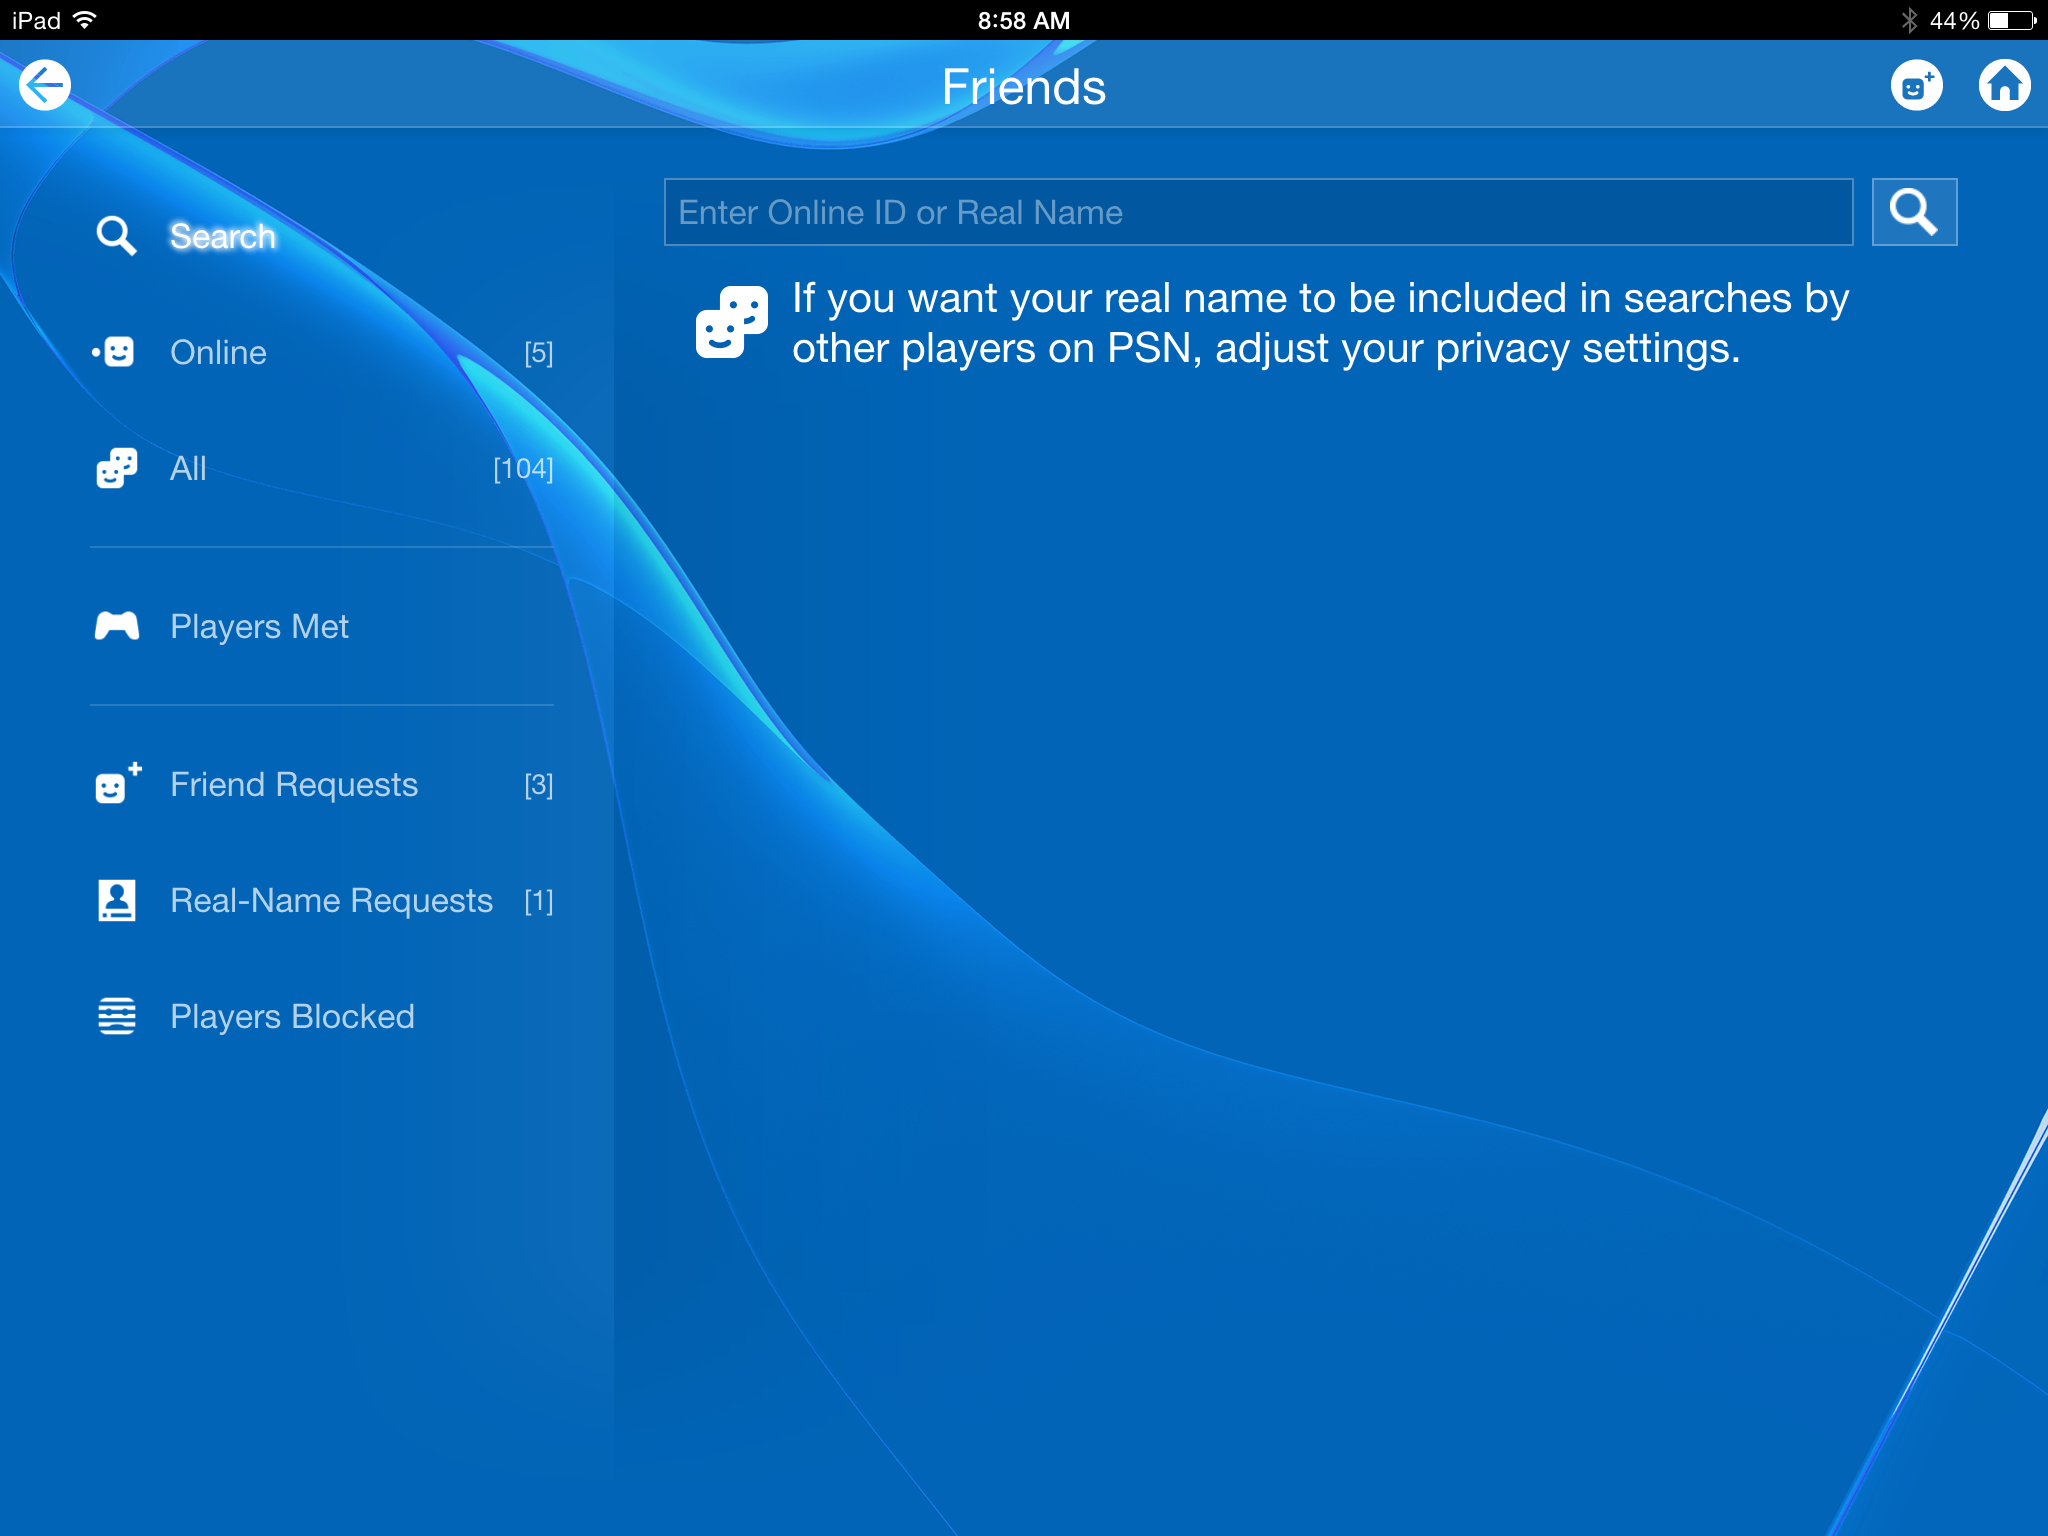Click the PSN avatar icon beside privacy message
The width and height of the screenshot is (2048, 1536).
pyautogui.click(x=731, y=322)
